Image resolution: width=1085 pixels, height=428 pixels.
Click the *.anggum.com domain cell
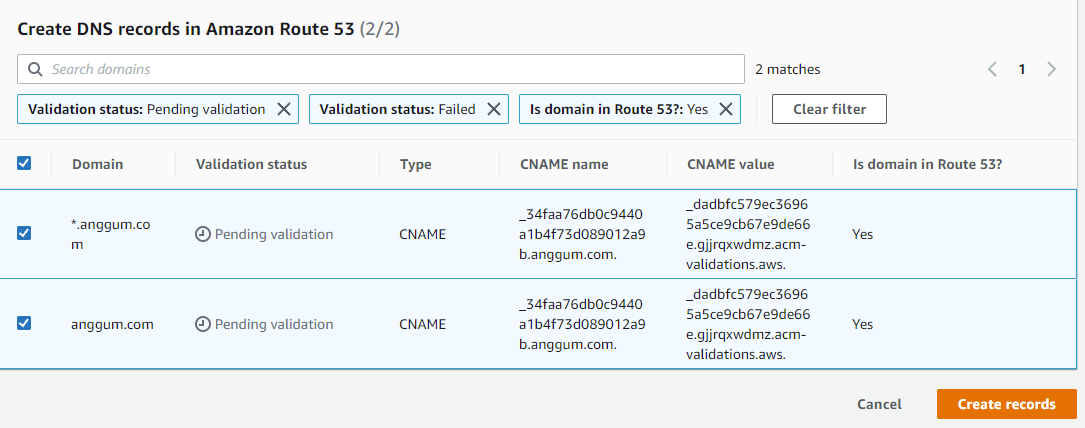[111, 234]
